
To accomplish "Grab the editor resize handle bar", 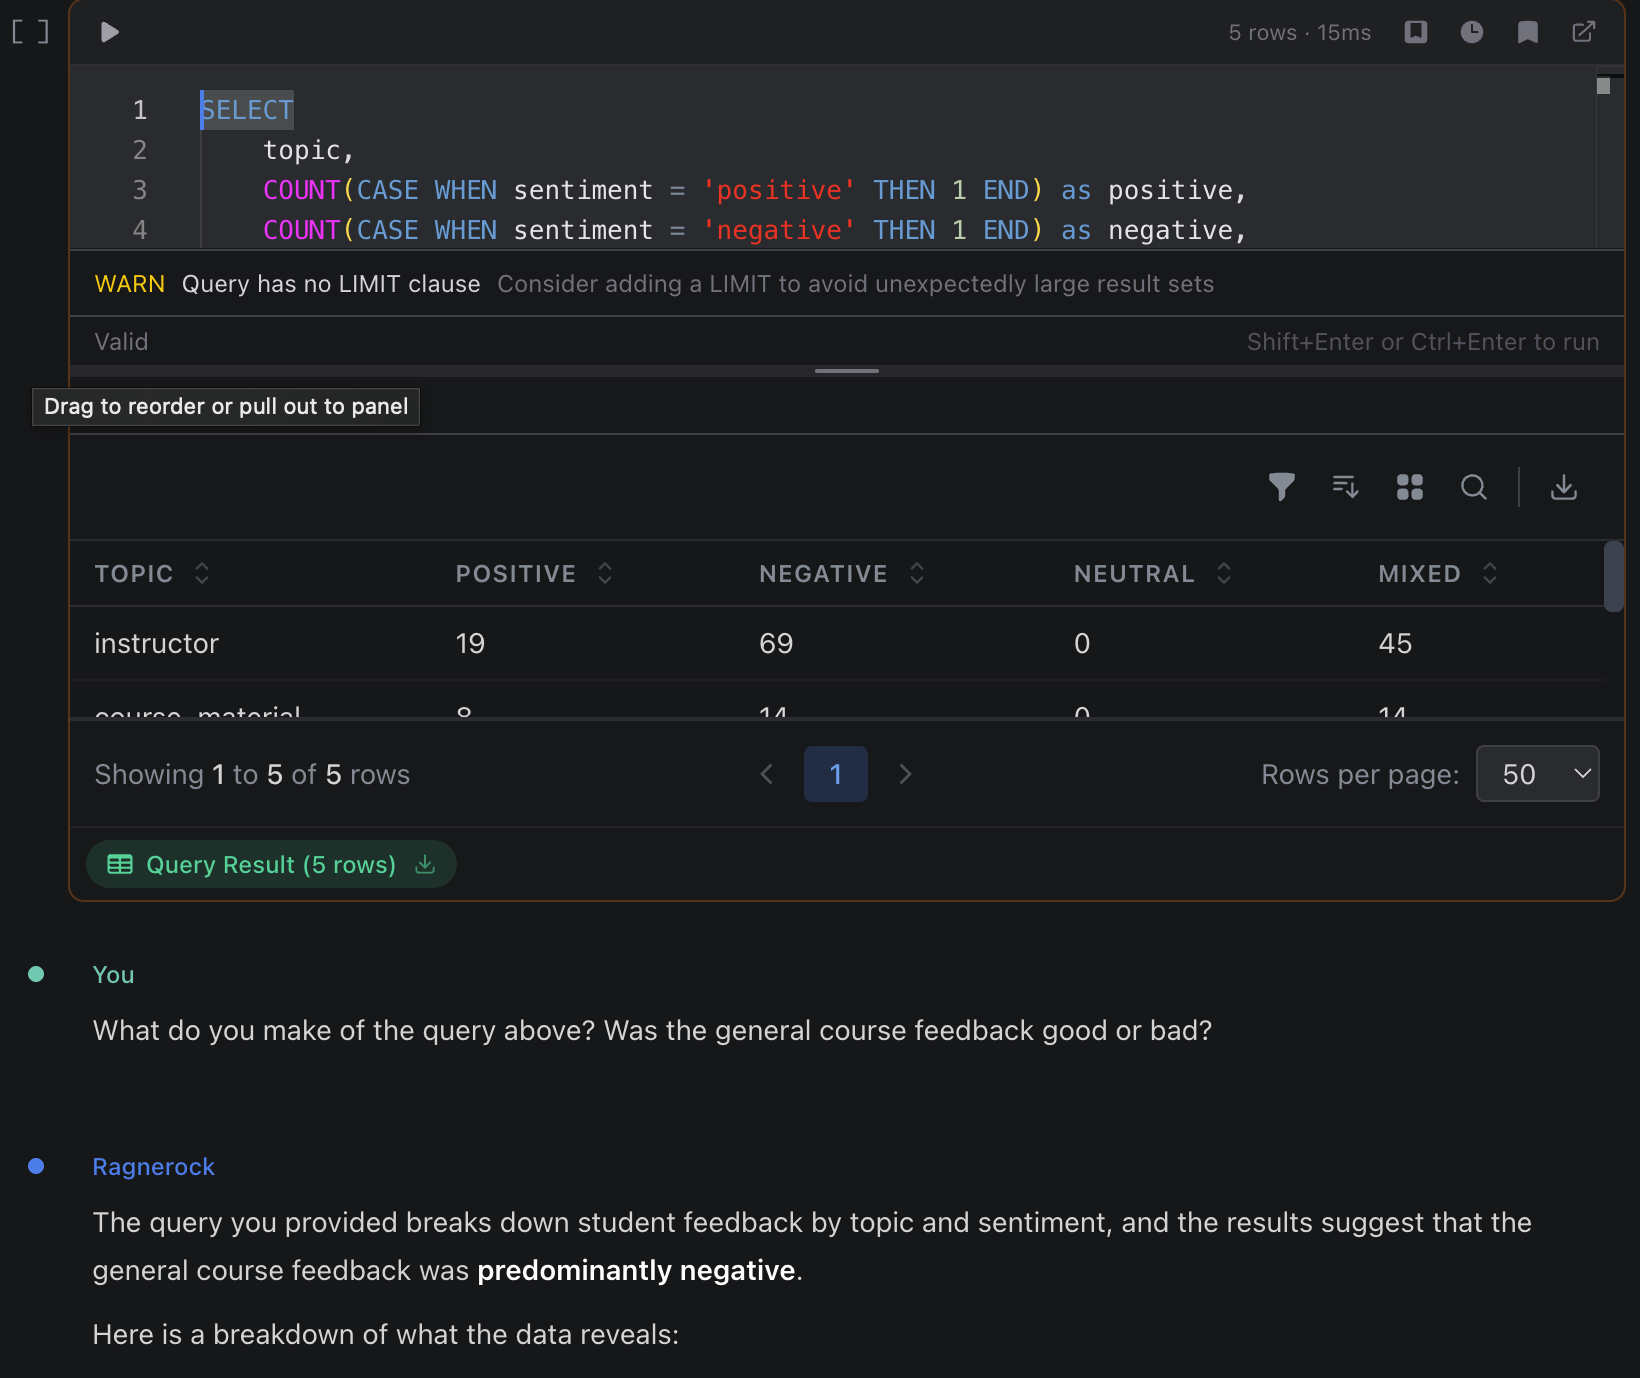I will coord(847,371).
